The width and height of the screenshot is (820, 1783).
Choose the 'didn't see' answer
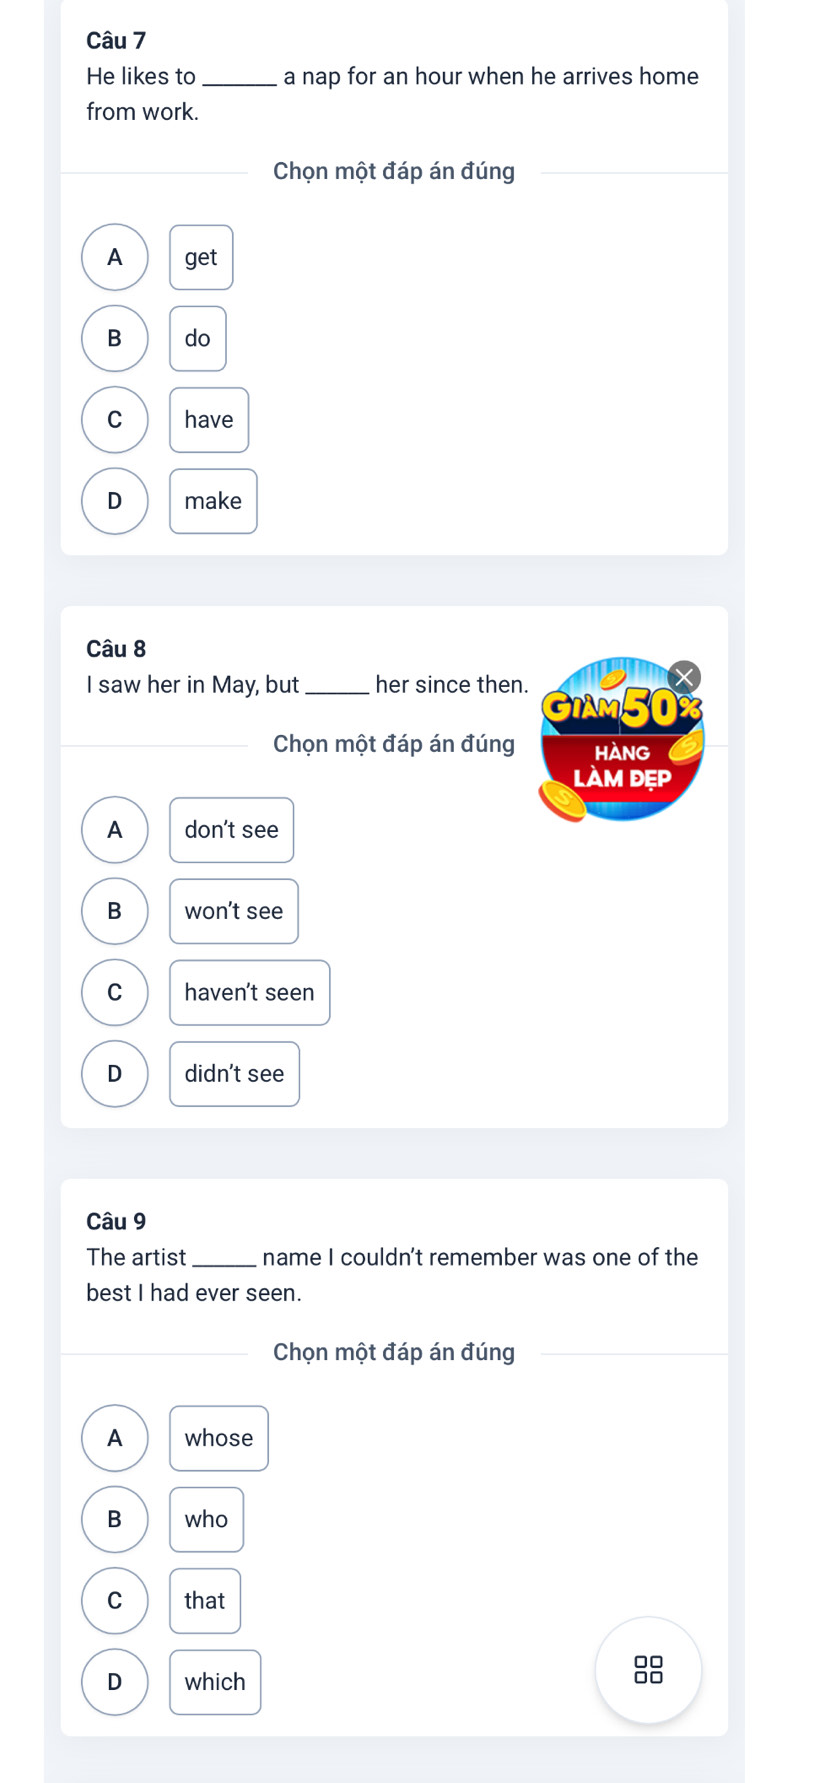pyautogui.click(x=234, y=1074)
